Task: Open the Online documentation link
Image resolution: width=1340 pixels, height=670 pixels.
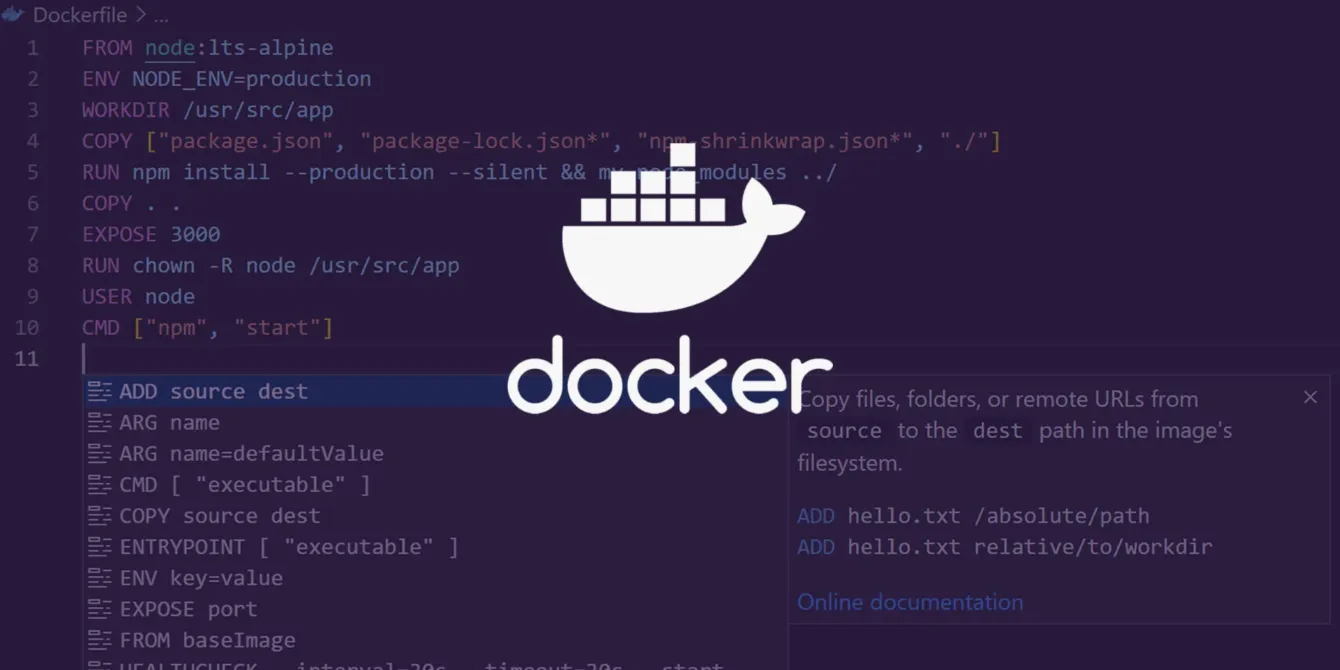Action: click(910, 601)
